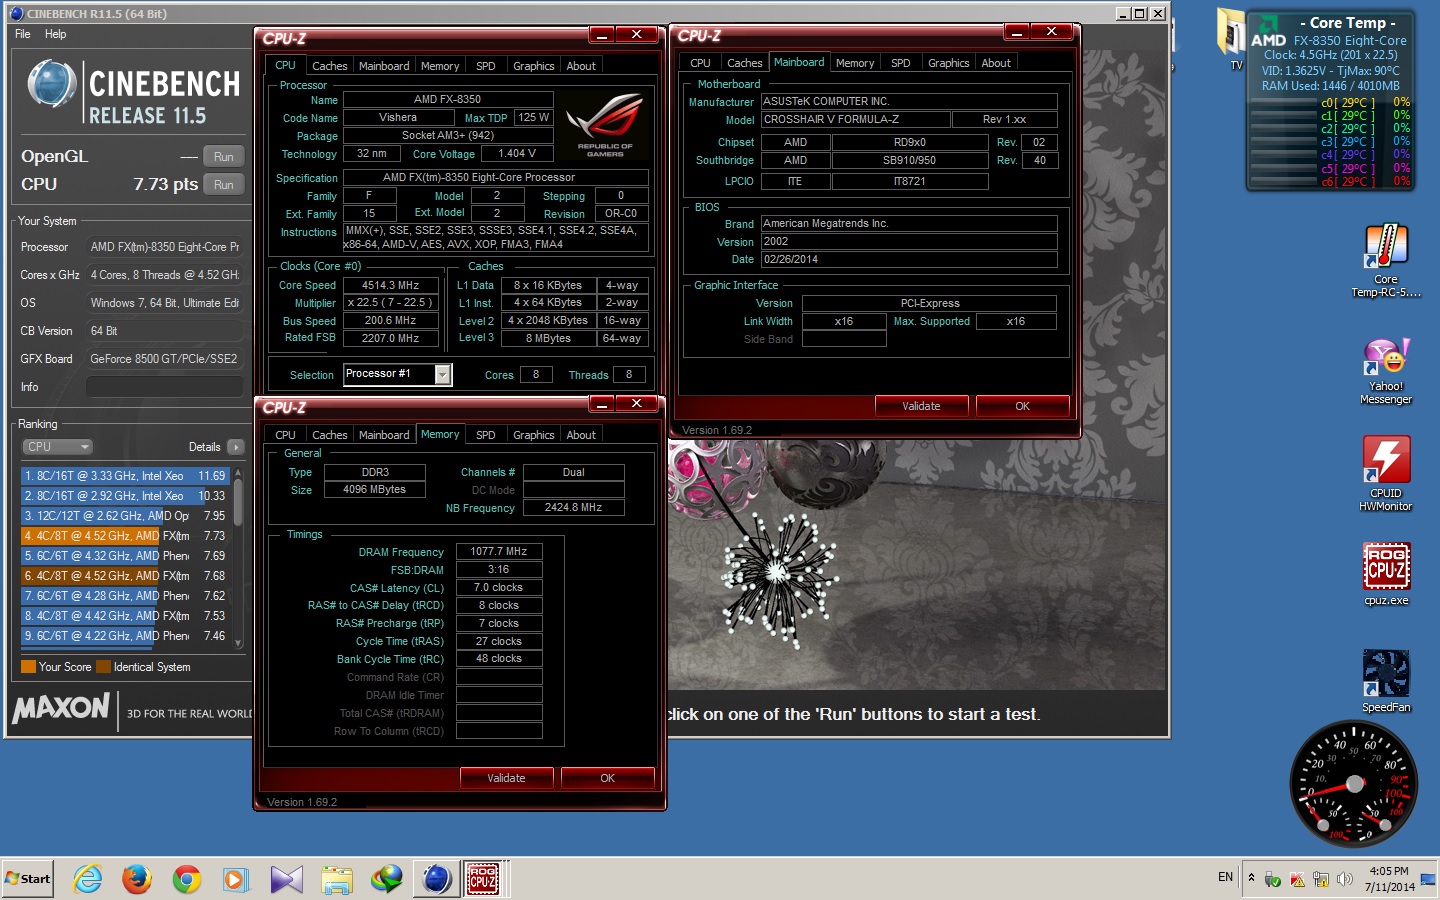Open About tab in the Memory CPU-Z window
Viewport: 1440px width, 900px height.
coord(581,435)
